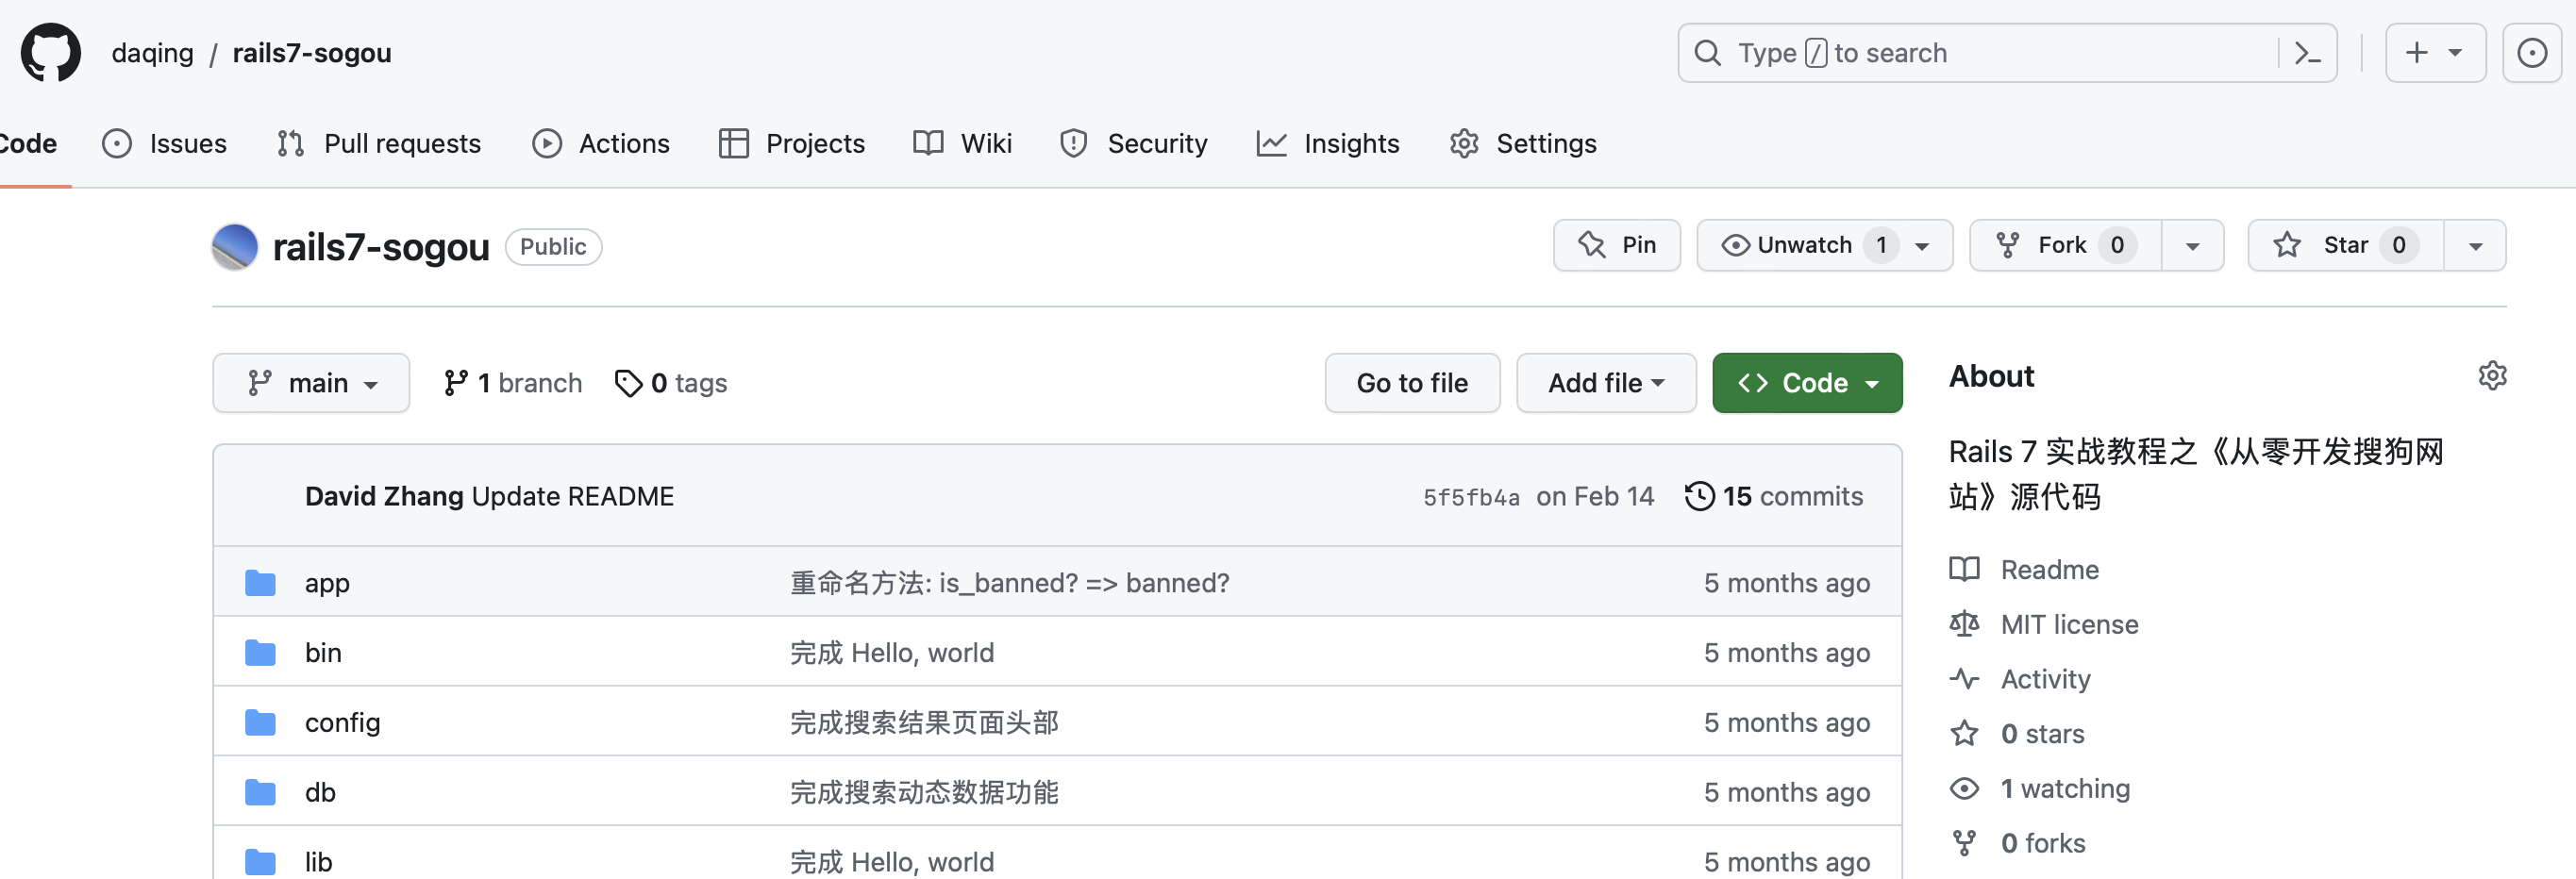This screenshot has width=2576, height=879.
Task: Click the branch icon beside 1 branch
Action: coord(456,384)
